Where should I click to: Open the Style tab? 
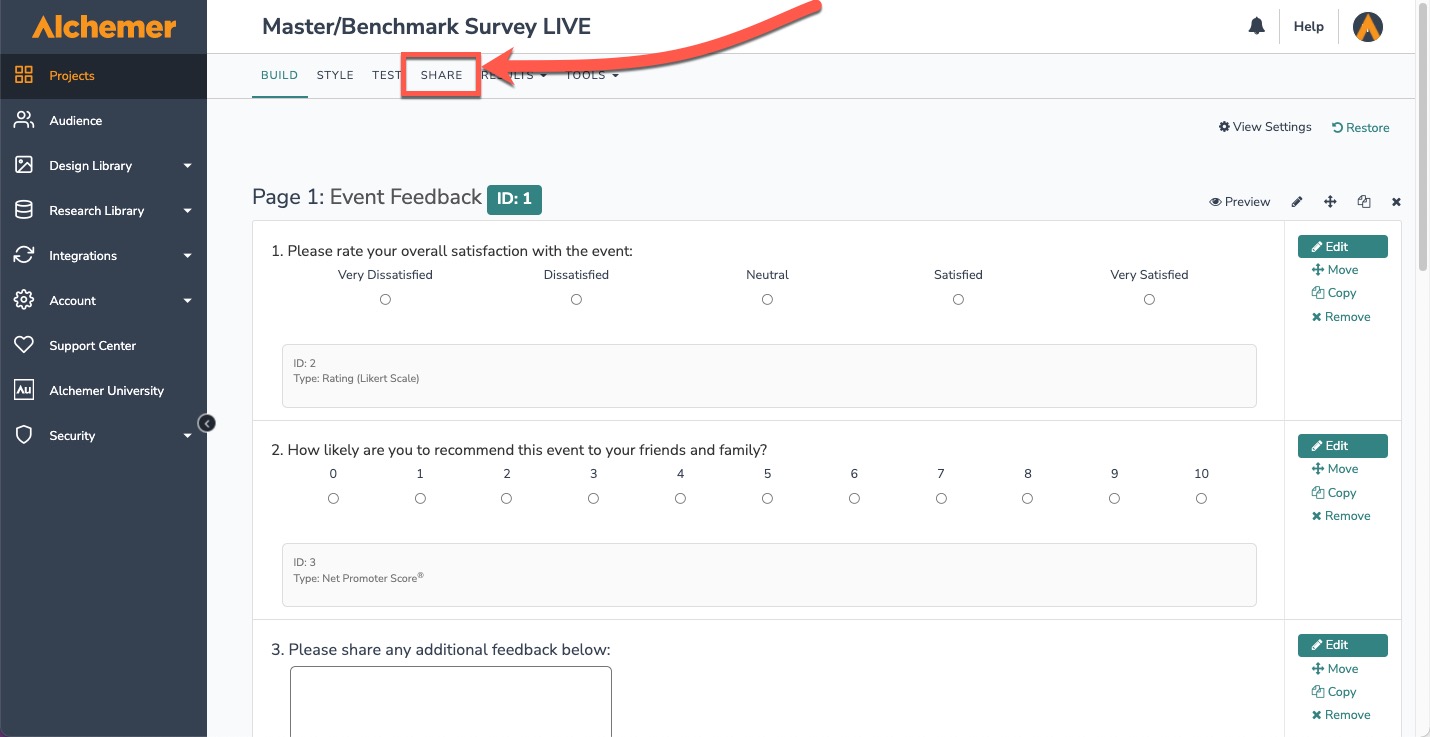[x=335, y=75]
